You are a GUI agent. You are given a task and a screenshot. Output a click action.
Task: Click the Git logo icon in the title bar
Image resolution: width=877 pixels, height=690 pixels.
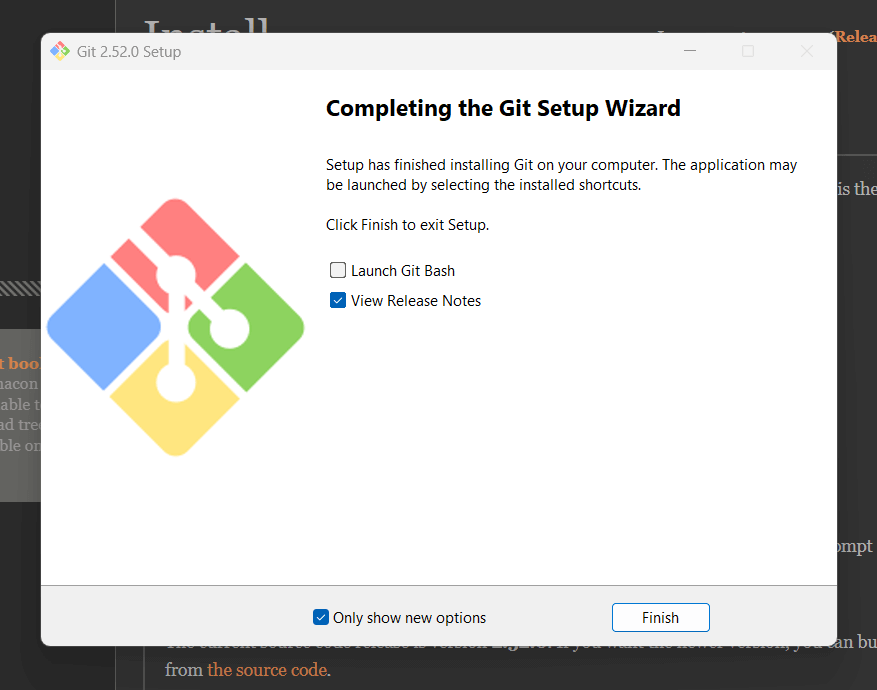60,50
